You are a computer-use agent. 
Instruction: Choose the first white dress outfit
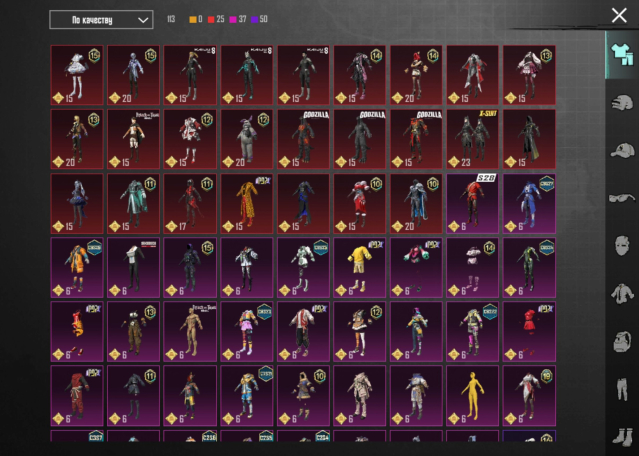78,74
